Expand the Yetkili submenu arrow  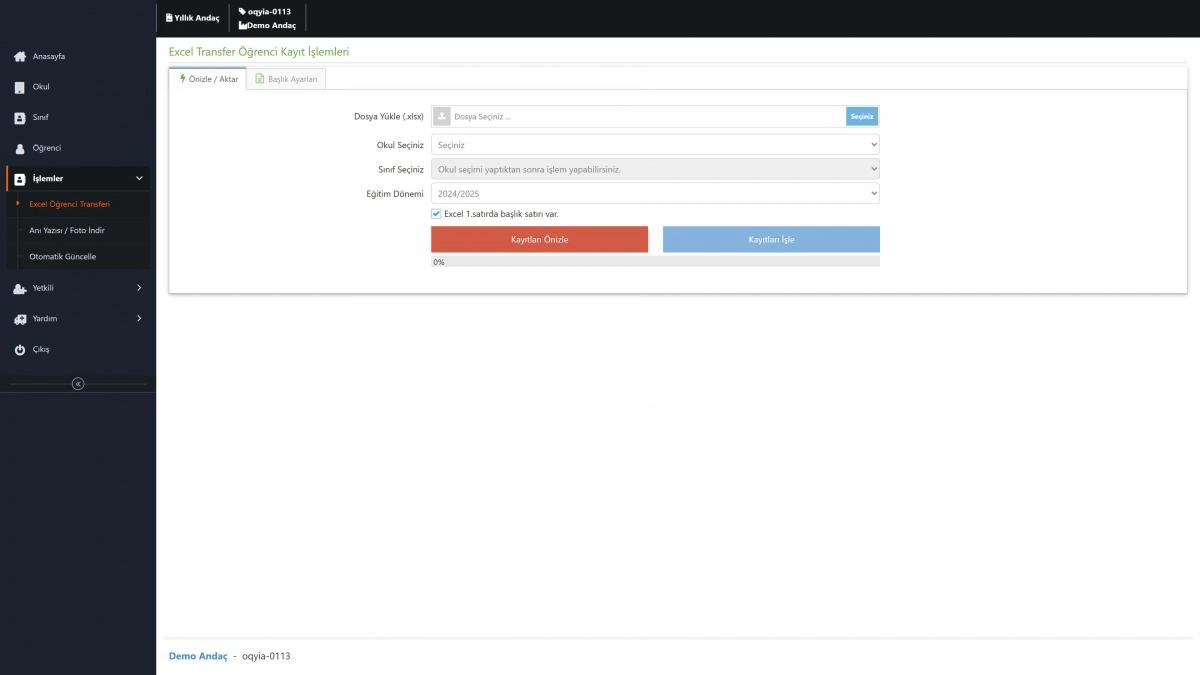[139, 288]
